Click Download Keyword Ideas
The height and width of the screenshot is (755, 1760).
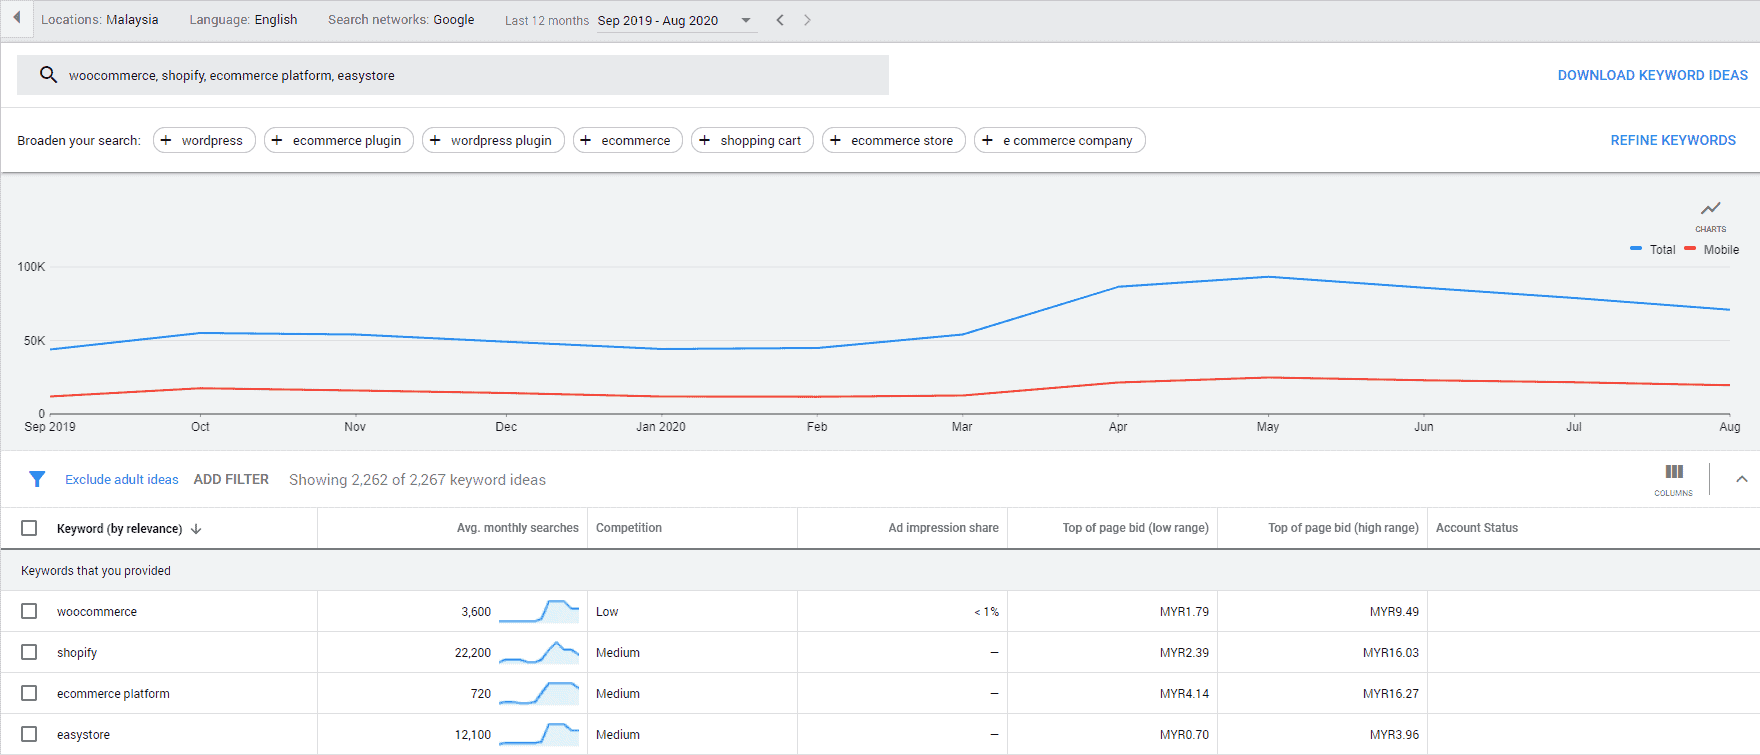[1652, 75]
